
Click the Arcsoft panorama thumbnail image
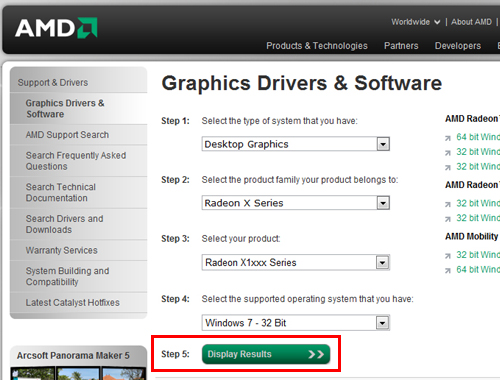[78, 374]
